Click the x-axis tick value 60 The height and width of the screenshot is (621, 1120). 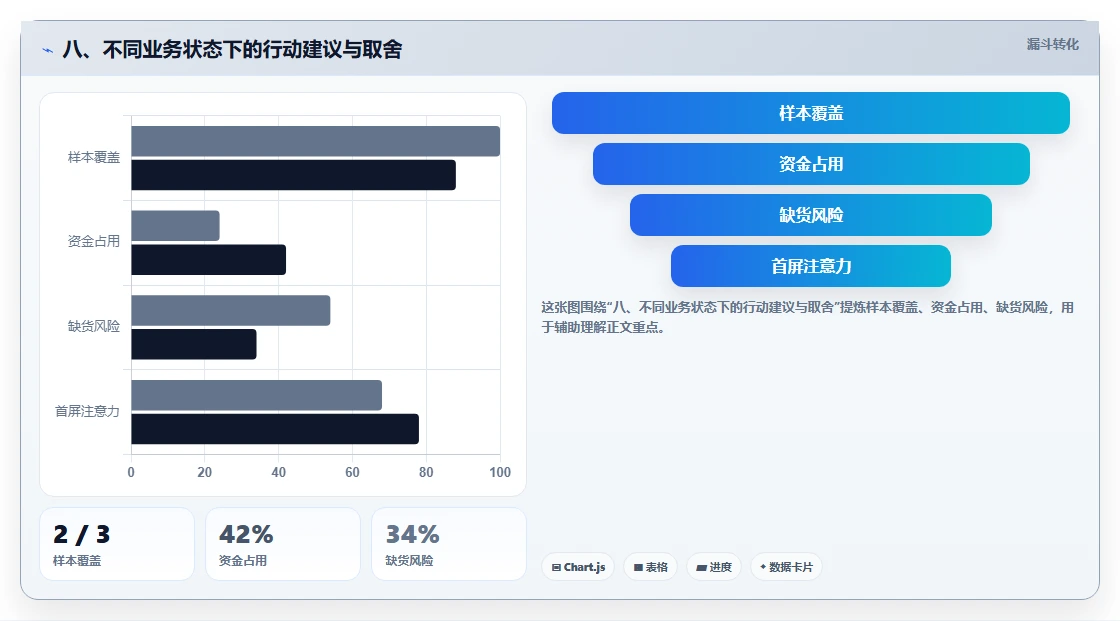tap(352, 472)
